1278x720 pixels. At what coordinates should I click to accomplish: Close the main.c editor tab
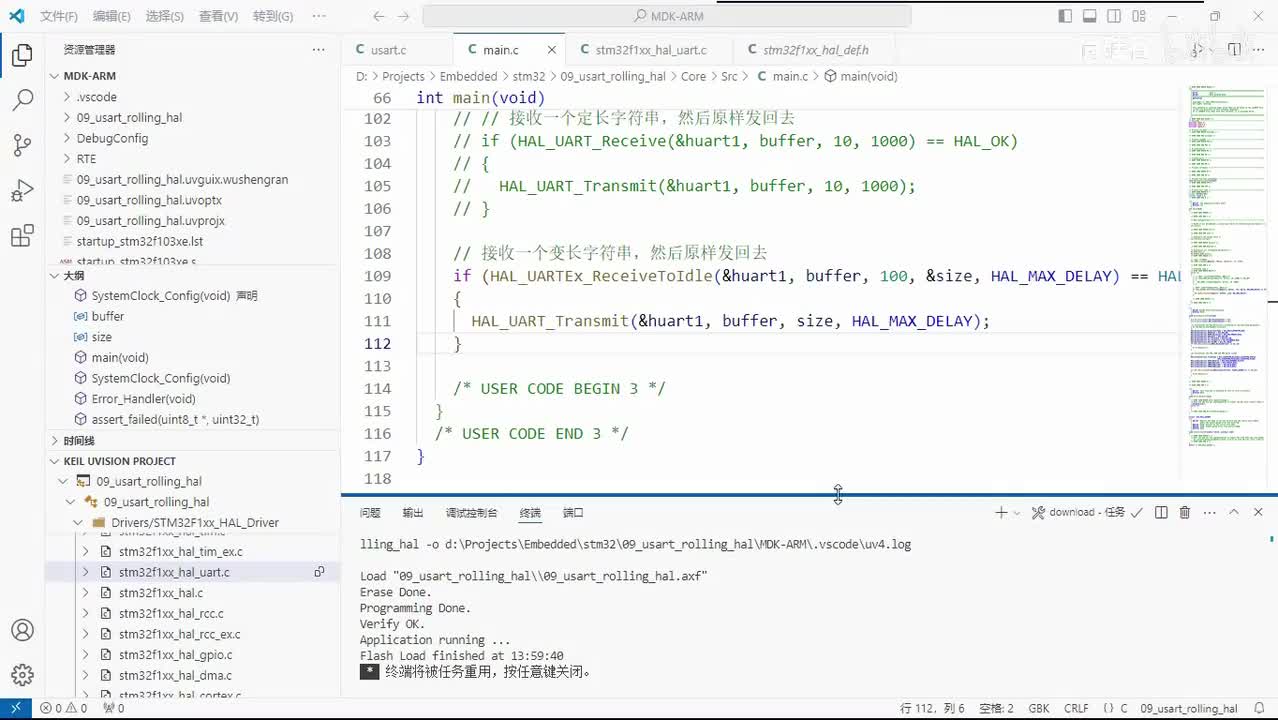[551, 49]
